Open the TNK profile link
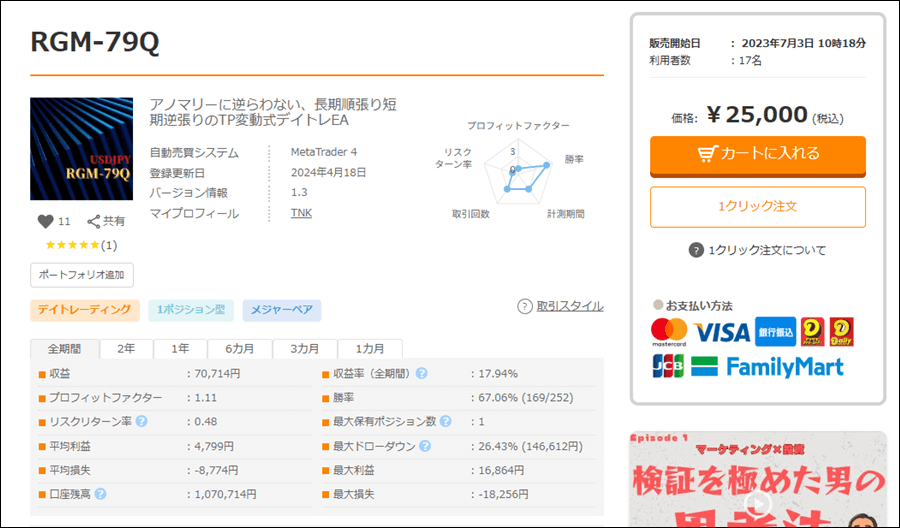 pos(300,213)
